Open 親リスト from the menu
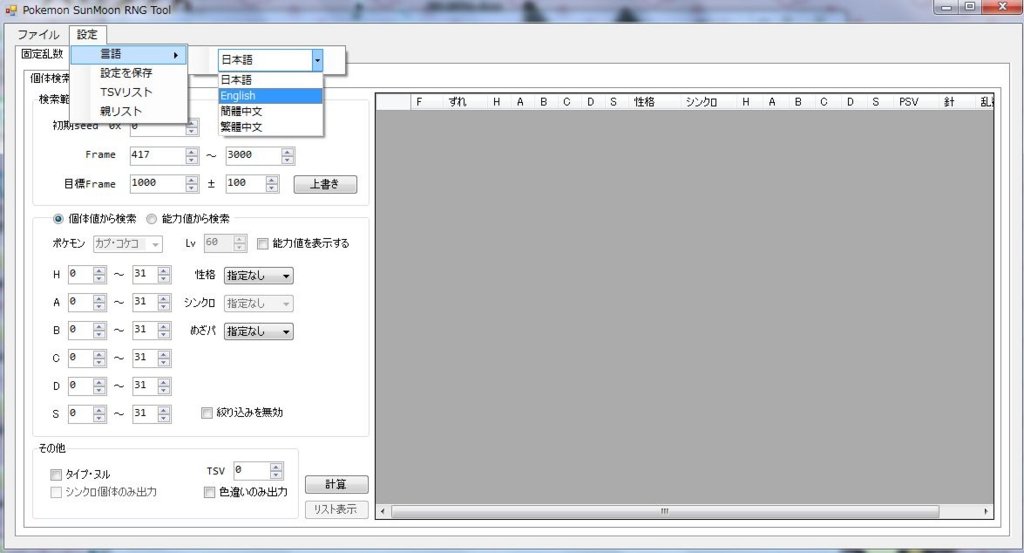The width and height of the screenshot is (1024, 553). (129, 111)
